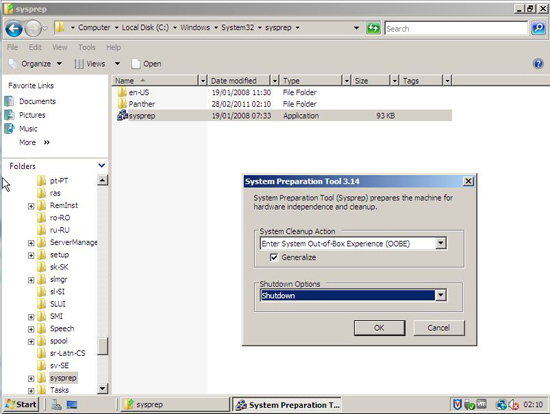The height and width of the screenshot is (414, 550).
Task: Open the Name column filter dropdown
Action: tap(203, 81)
